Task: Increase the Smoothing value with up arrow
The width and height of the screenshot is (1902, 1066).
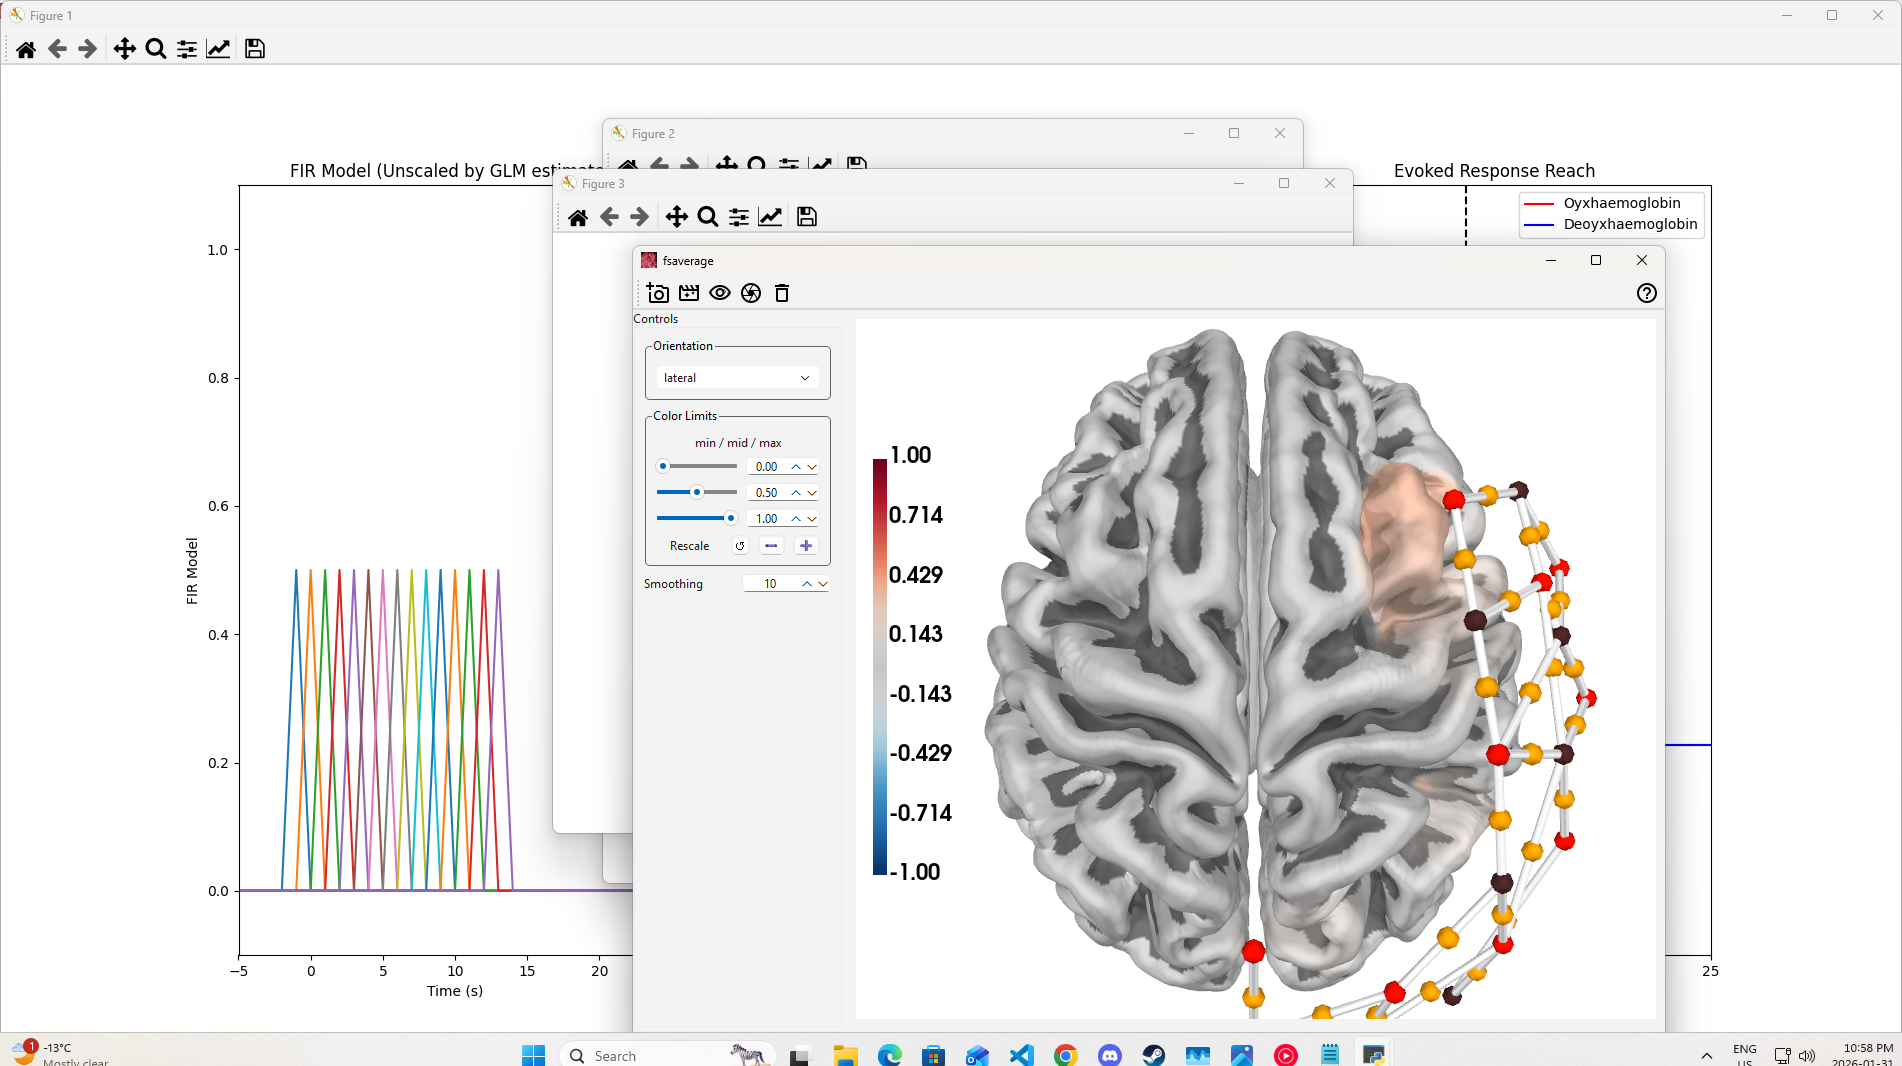Action: [x=807, y=583]
